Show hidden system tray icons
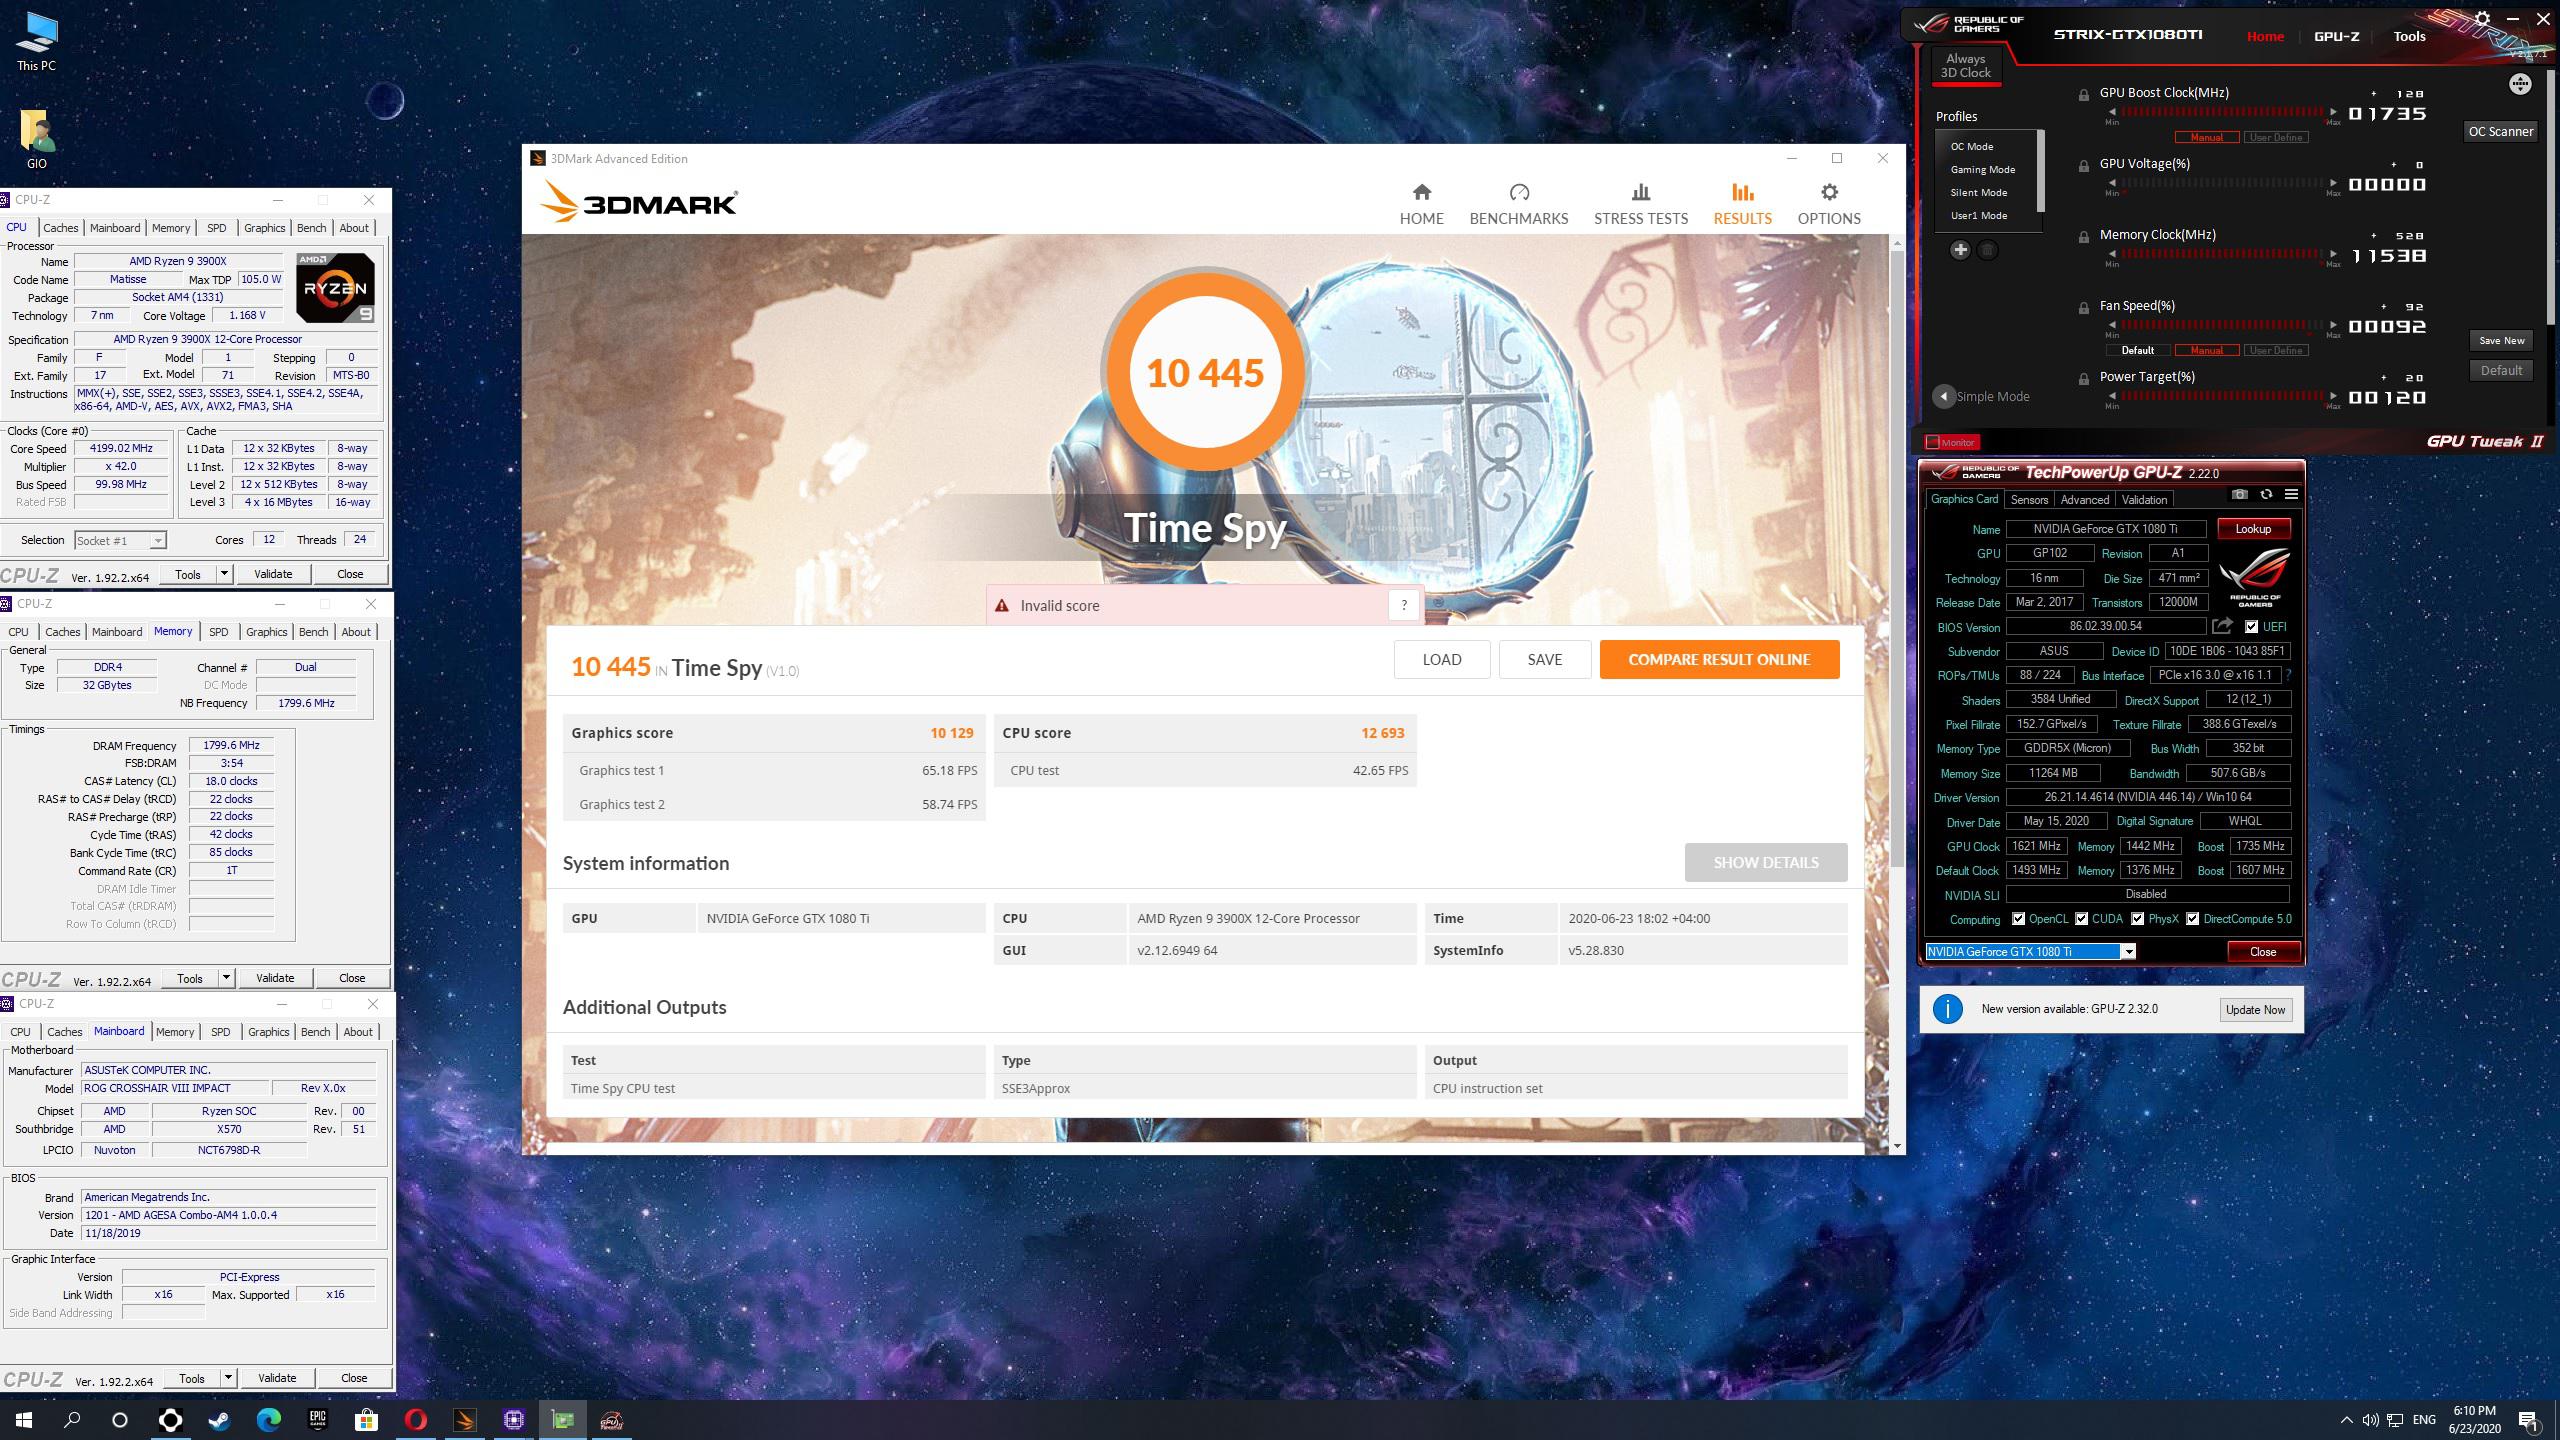Screen dimensions: 2560x1440 point(2346,1419)
